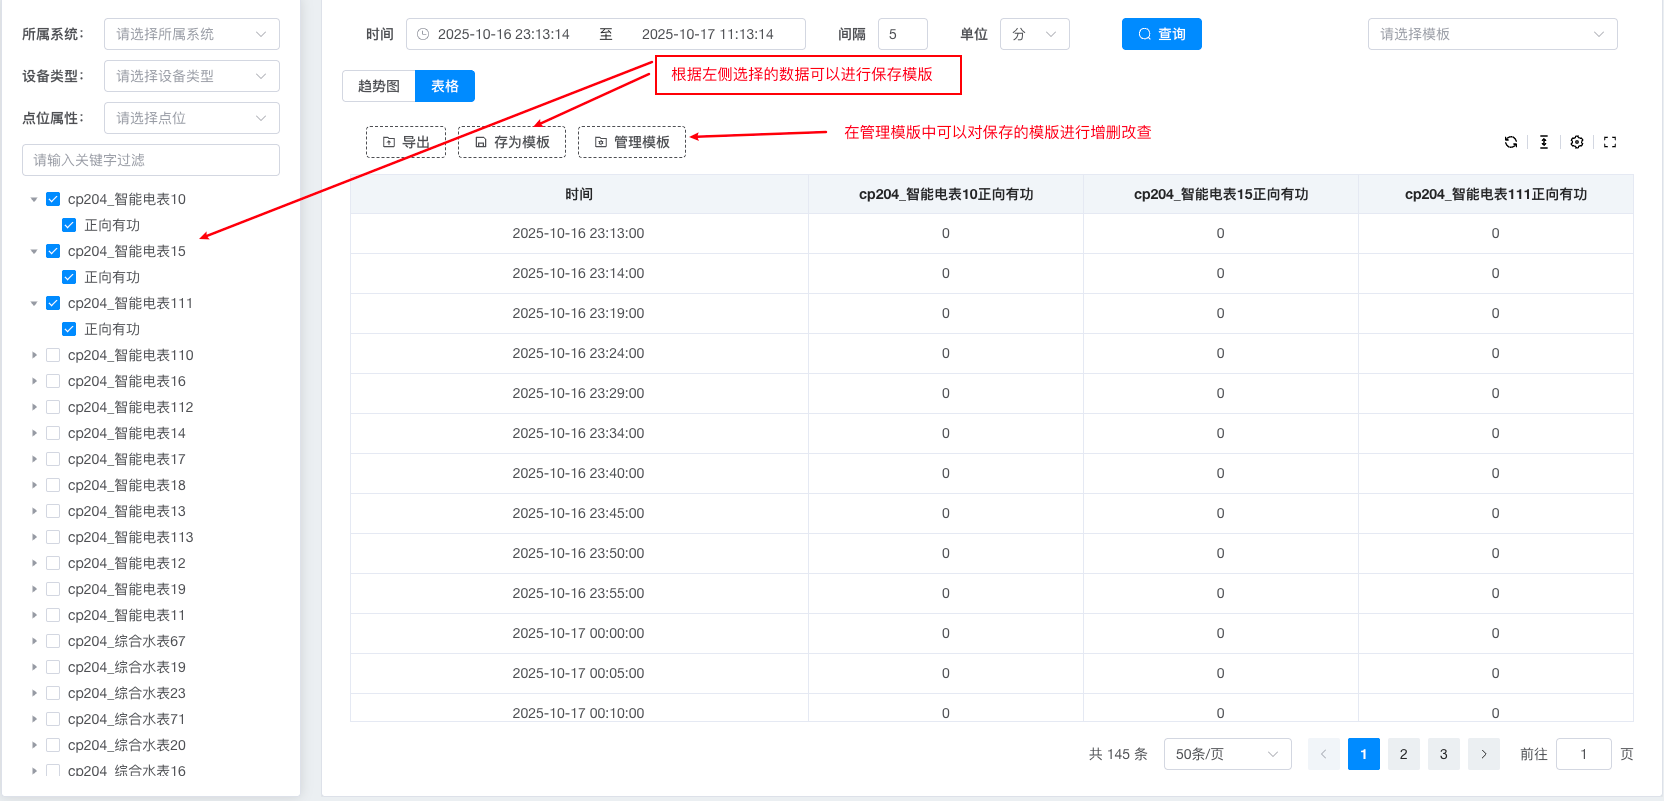
Task: Click the row density icon
Action: [x=1544, y=142]
